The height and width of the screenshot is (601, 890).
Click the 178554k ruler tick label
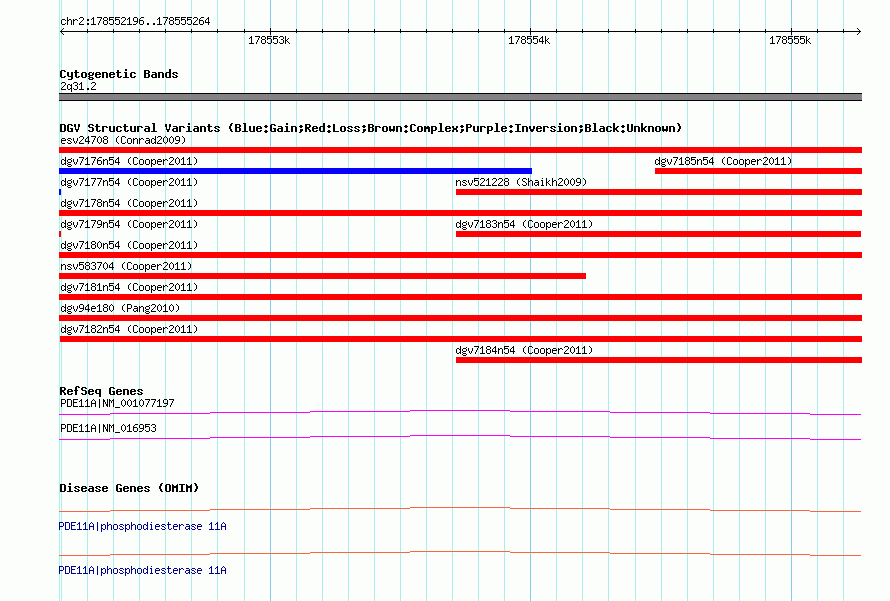point(529,40)
